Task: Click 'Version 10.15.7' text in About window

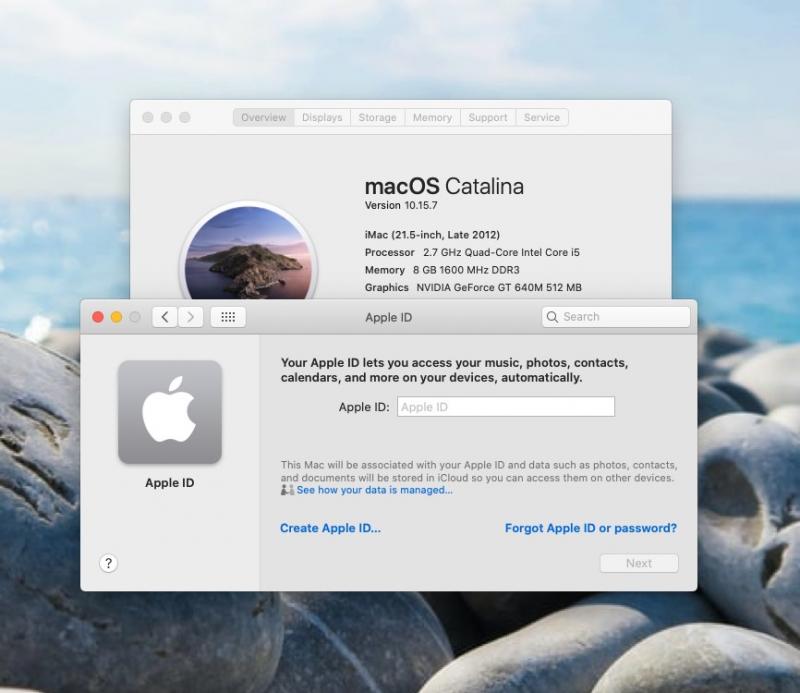Action: (x=401, y=205)
